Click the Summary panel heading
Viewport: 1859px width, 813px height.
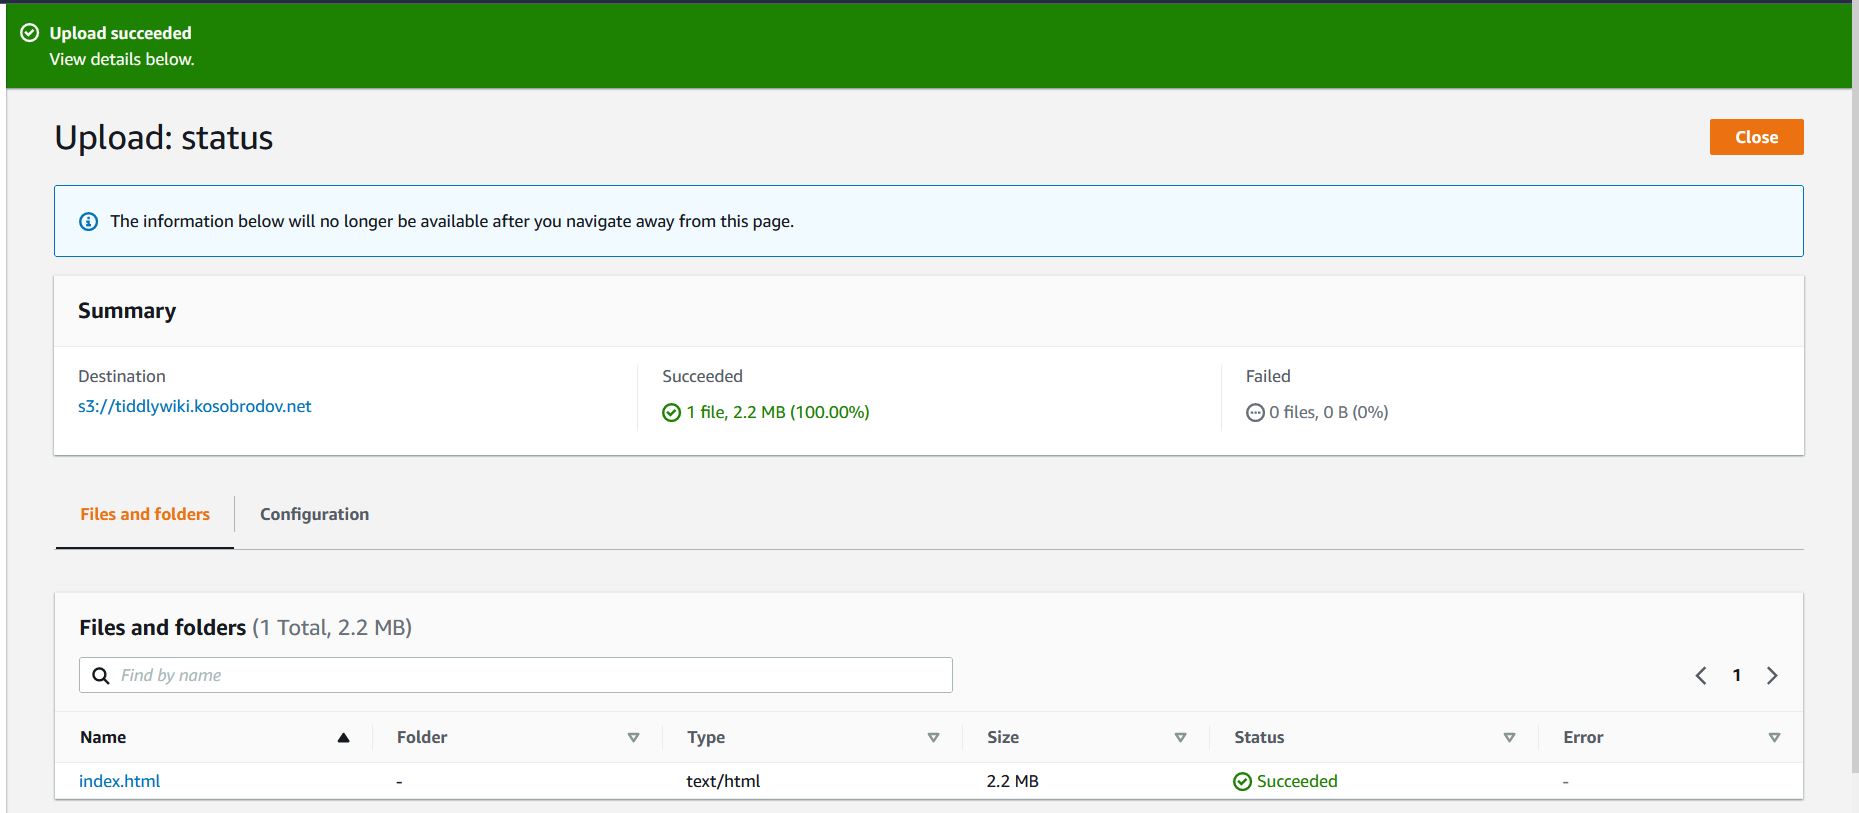[127, 311]
